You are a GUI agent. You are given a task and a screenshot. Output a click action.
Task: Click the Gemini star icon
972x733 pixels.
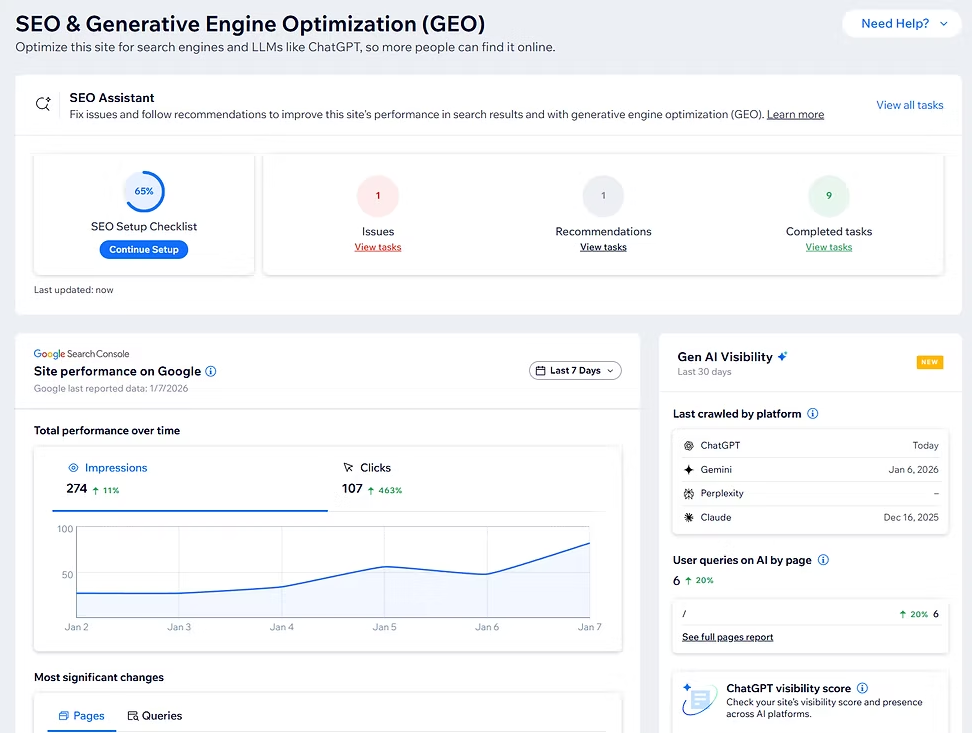(691, 469)
